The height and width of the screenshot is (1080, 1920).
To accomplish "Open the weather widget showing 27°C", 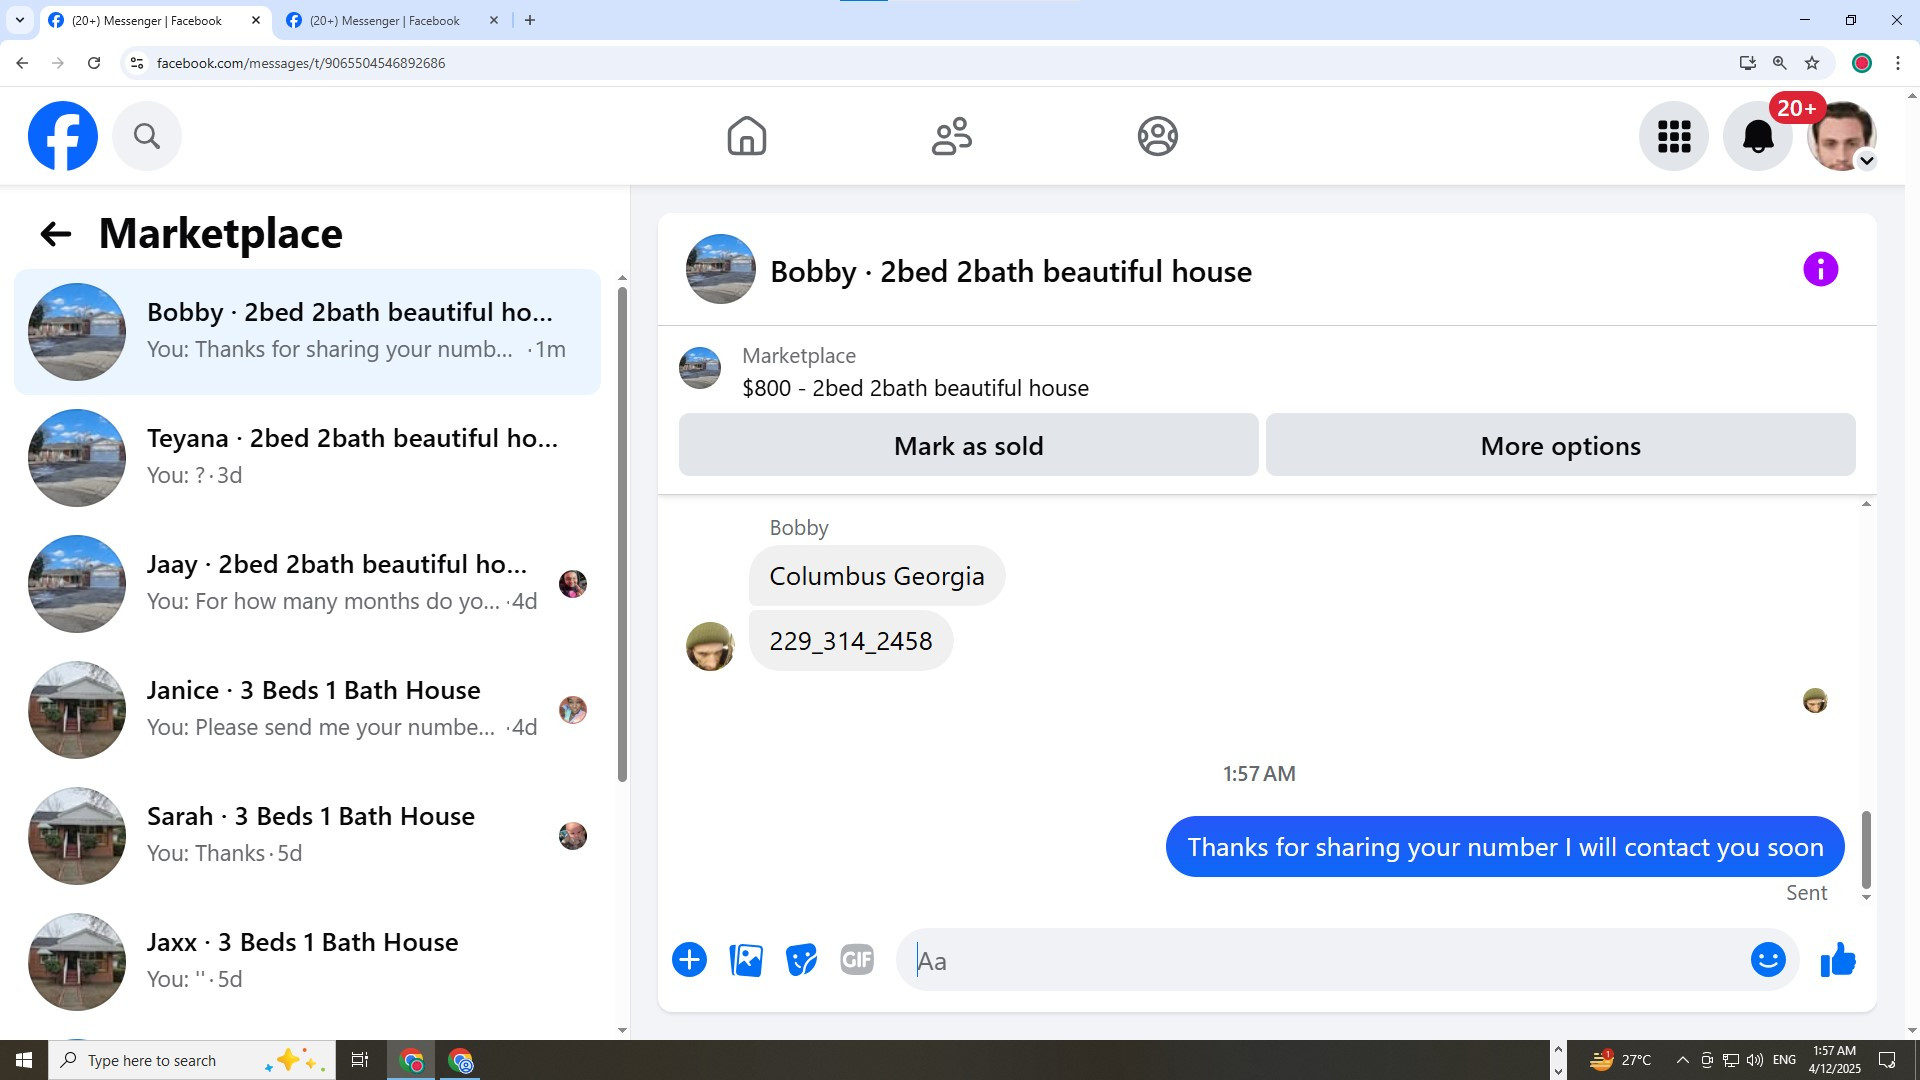I will pos(1620,1060).
